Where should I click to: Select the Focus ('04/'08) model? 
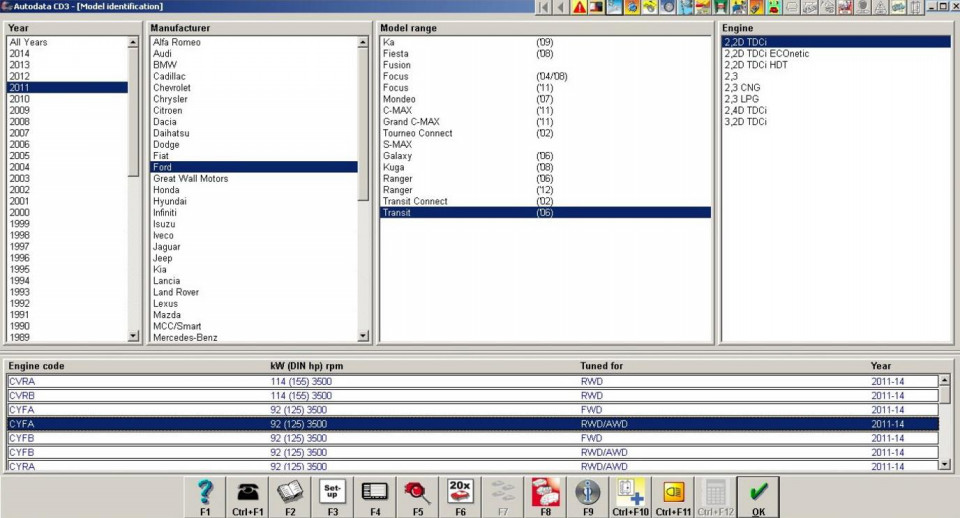point(545,76)
